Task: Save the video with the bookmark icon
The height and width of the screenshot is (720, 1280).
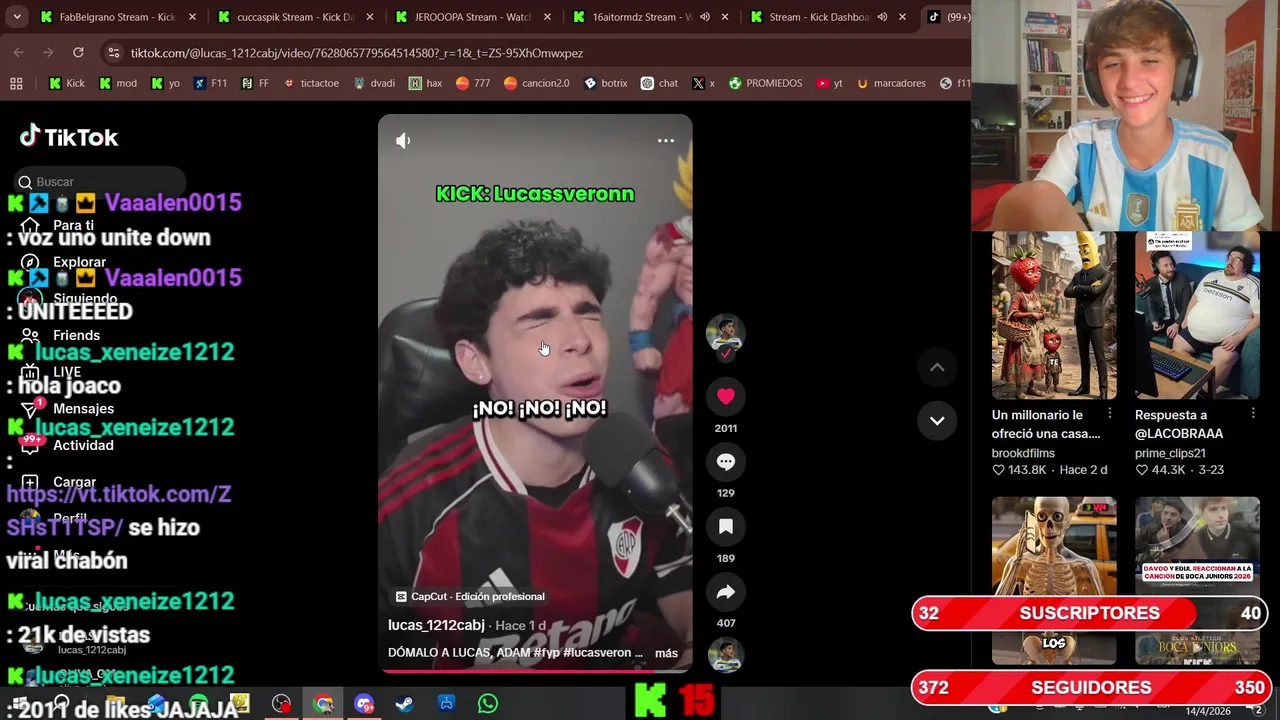Action: (726, 527)
